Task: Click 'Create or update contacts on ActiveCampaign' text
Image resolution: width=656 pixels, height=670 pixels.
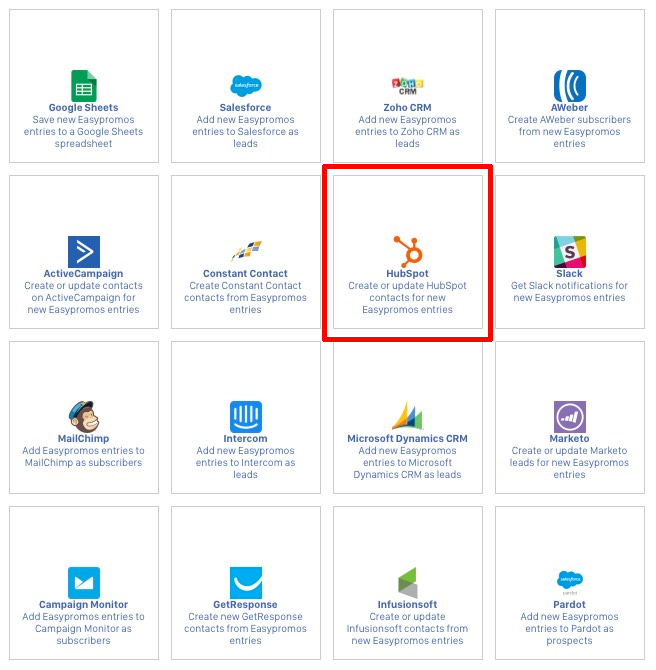Action: 83,297
